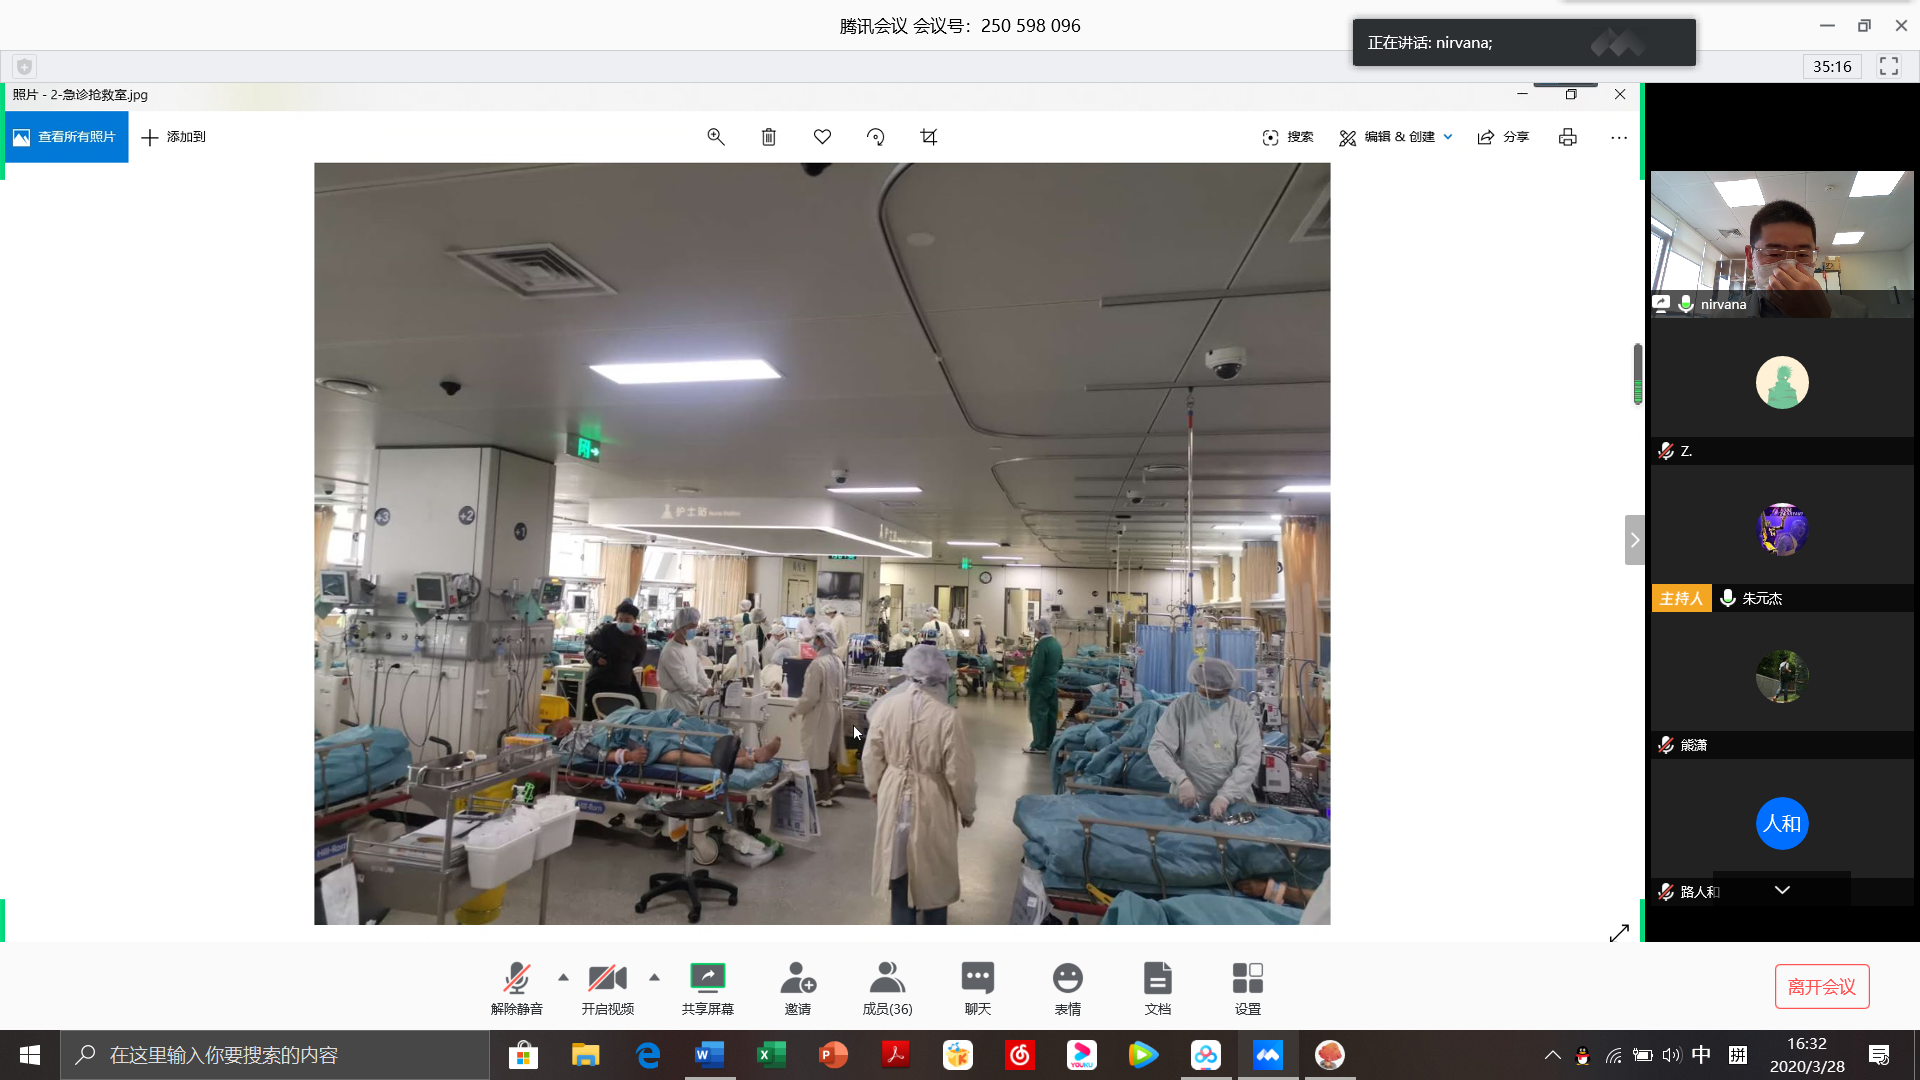The width and height of the screenshot is (1920, 1080).
Task: Expand audio options arrow next to 解除静音
Action: (x=563, y=977)
